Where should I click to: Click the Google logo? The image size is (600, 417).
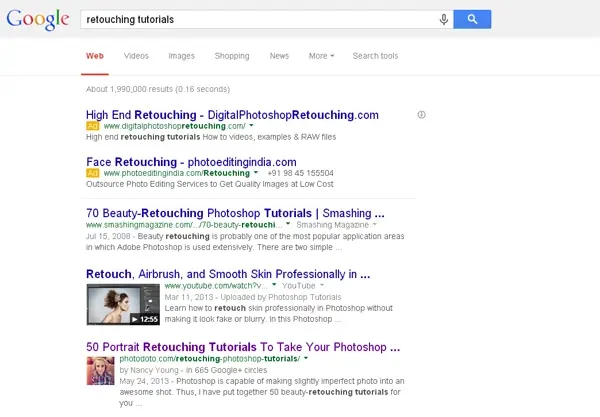(x=38, y=20)
